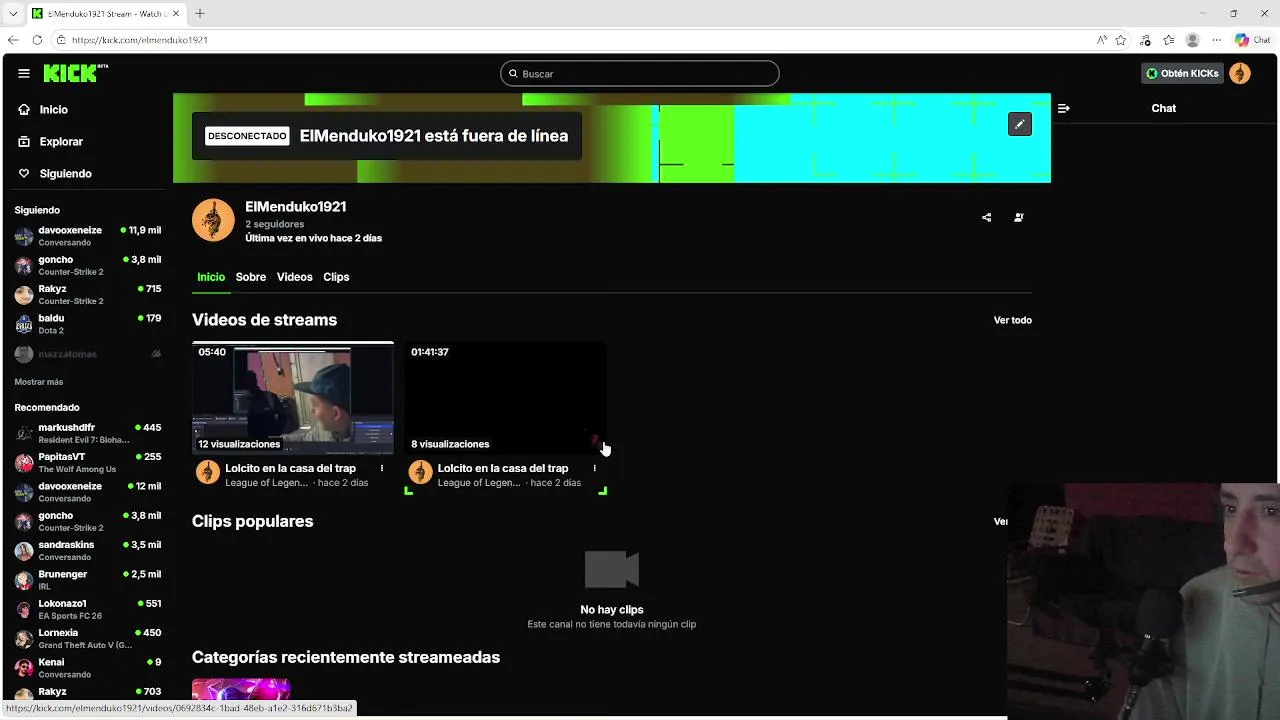Click the banner edit pencil icon

1019,124
